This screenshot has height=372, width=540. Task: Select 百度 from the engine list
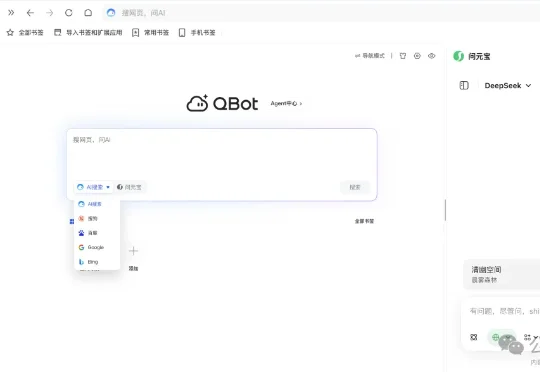(97, 233)
